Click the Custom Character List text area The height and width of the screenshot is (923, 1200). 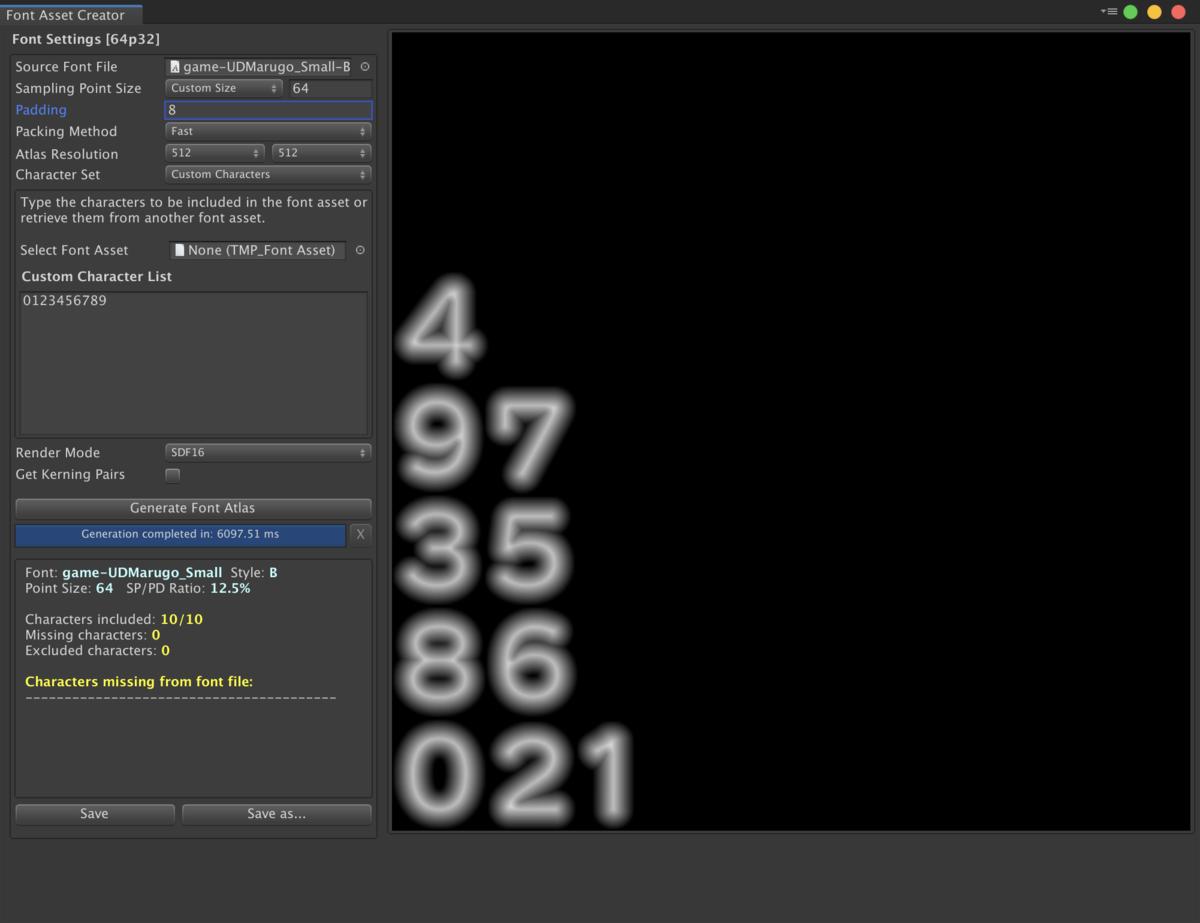point(194,362)
